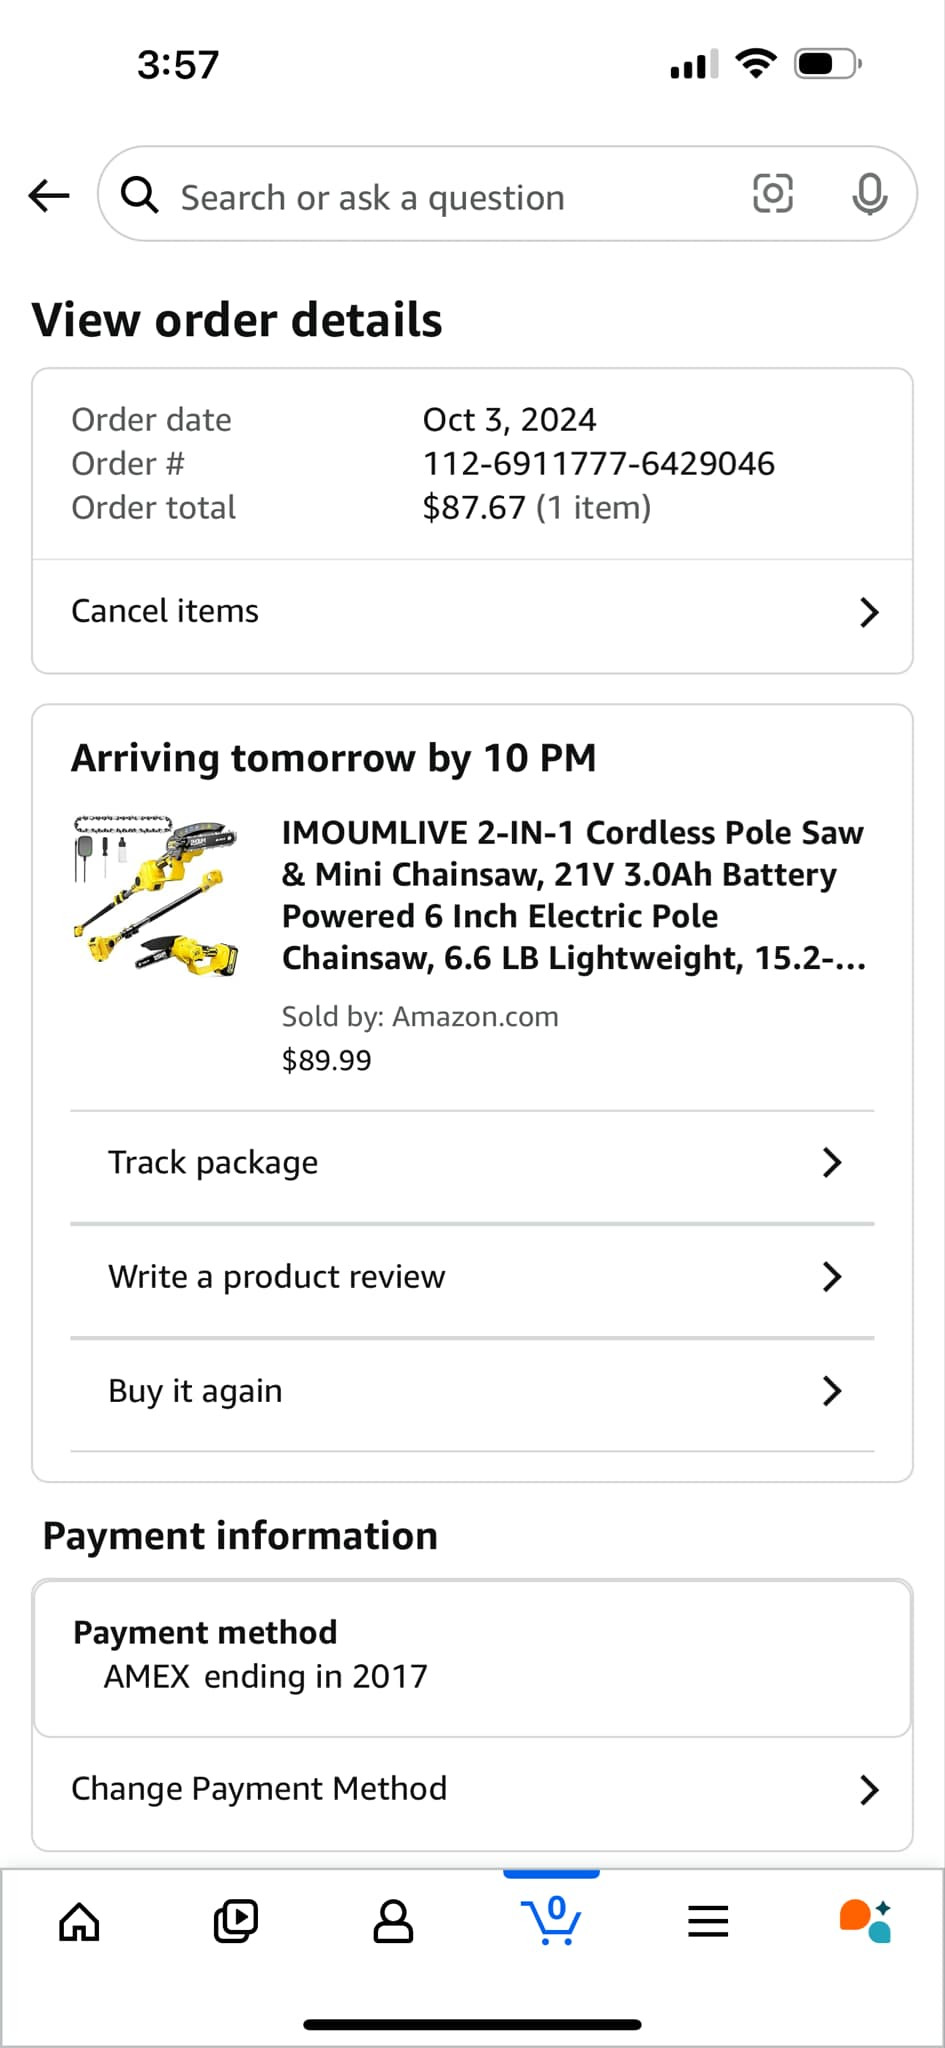Open the Inspire video tab icon

236,1921
